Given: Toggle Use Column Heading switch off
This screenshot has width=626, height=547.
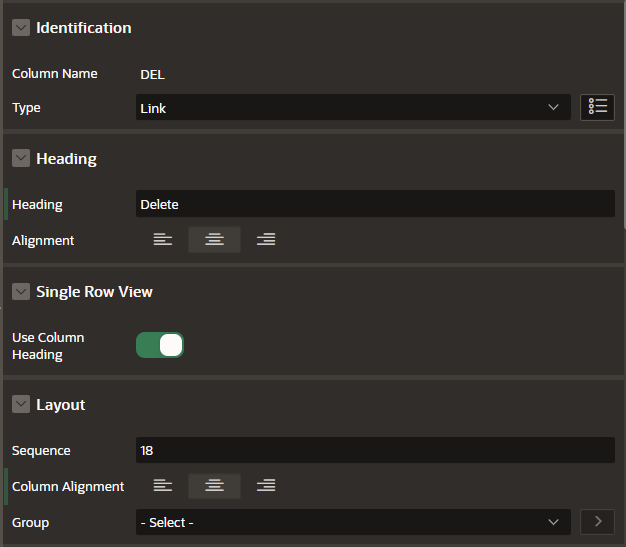Looking at the screenshot, I should [x=160, y=345].
